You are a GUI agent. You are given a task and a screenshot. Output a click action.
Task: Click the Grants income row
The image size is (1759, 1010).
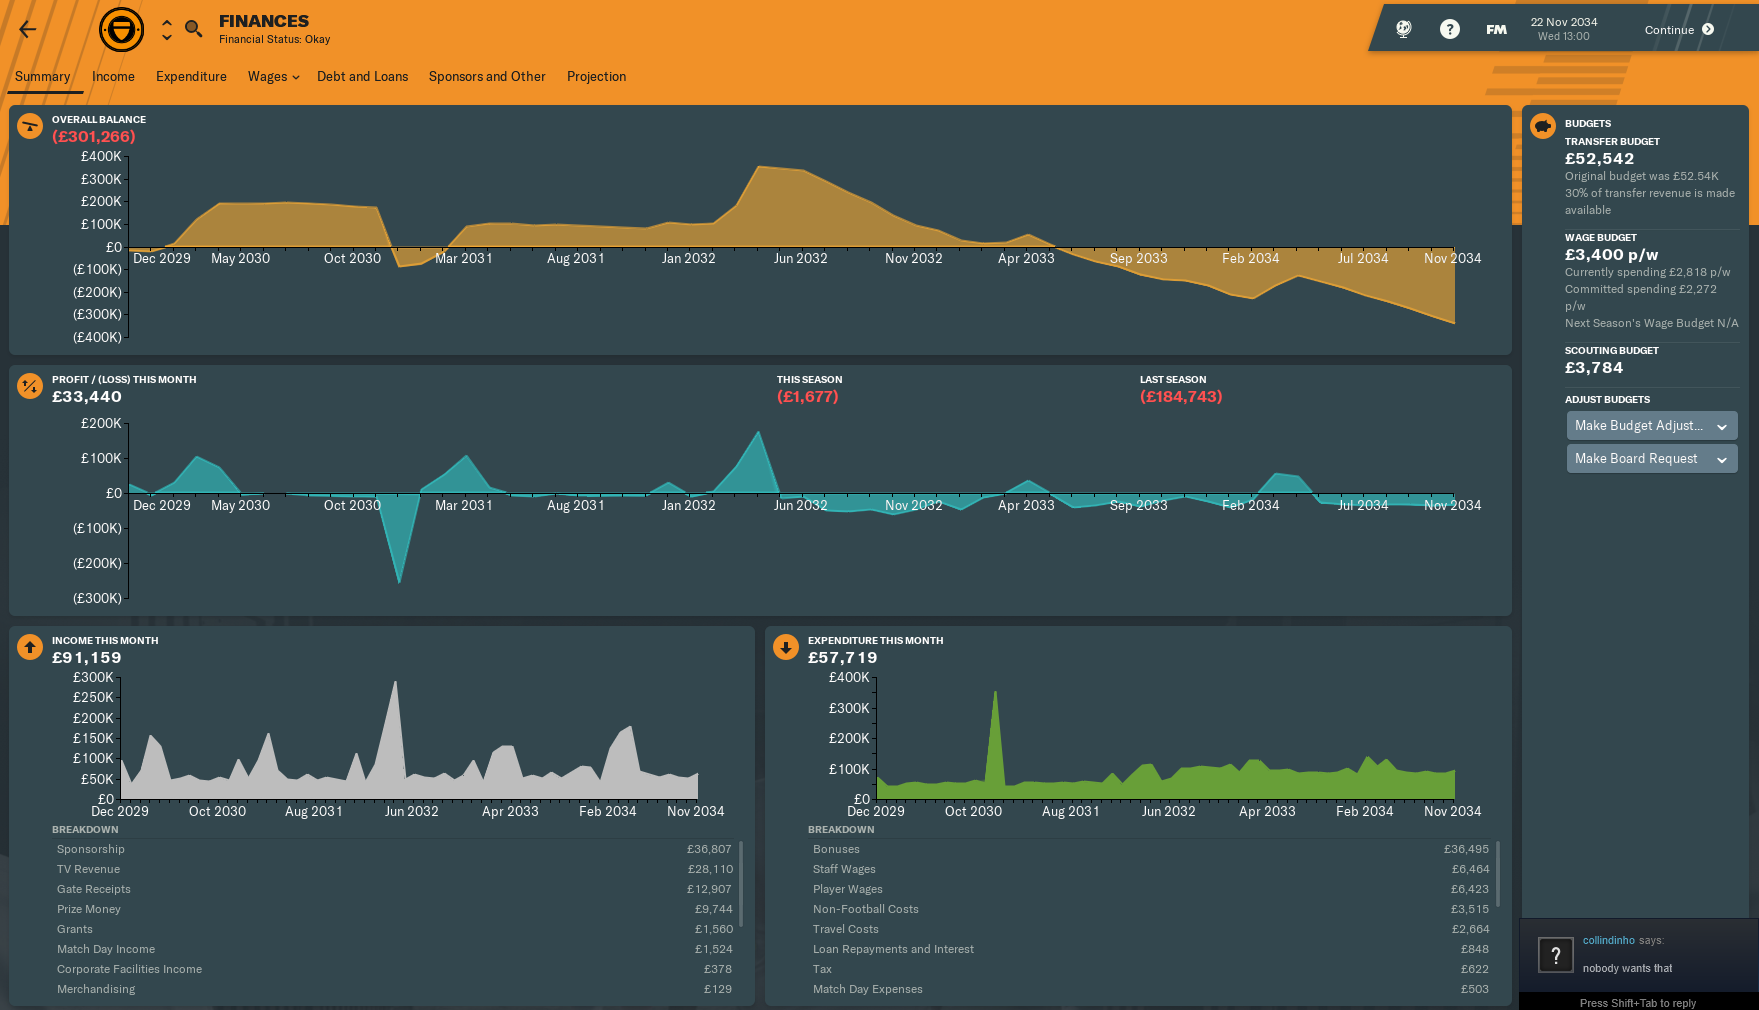click(x=394, y=929)
